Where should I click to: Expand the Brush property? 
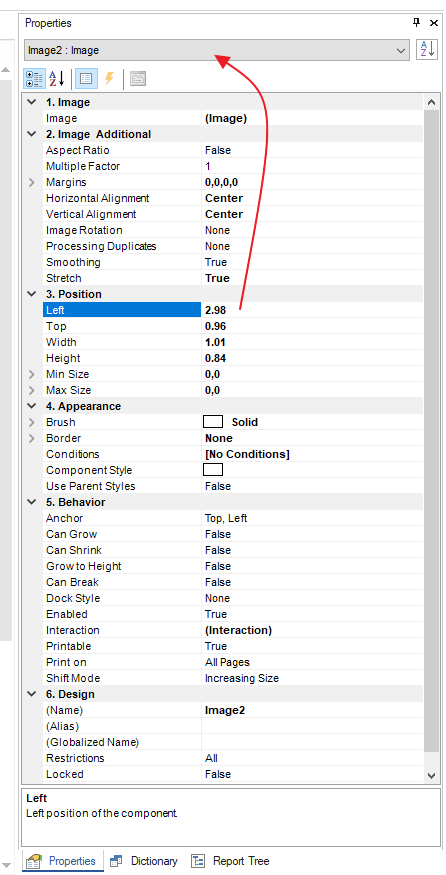click(x=32, y=422)
